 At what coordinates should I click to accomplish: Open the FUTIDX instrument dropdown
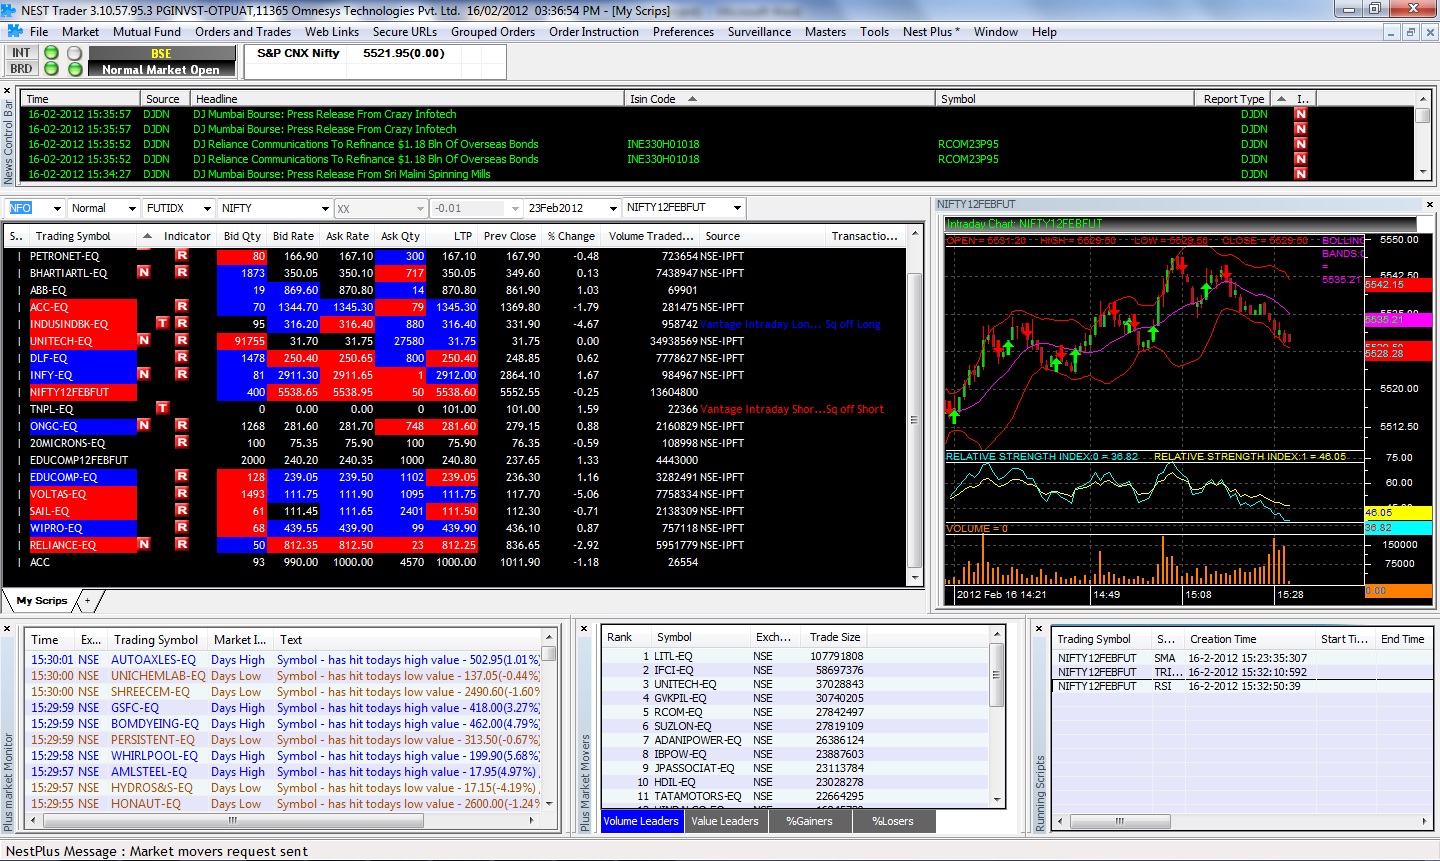[x=207, y=208]
